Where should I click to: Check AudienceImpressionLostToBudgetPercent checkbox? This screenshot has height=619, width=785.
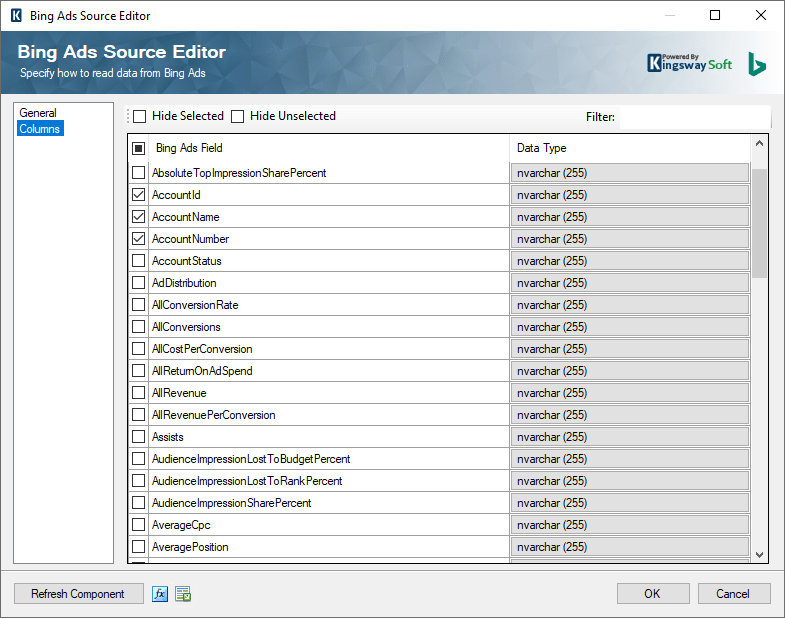point(139,459)
